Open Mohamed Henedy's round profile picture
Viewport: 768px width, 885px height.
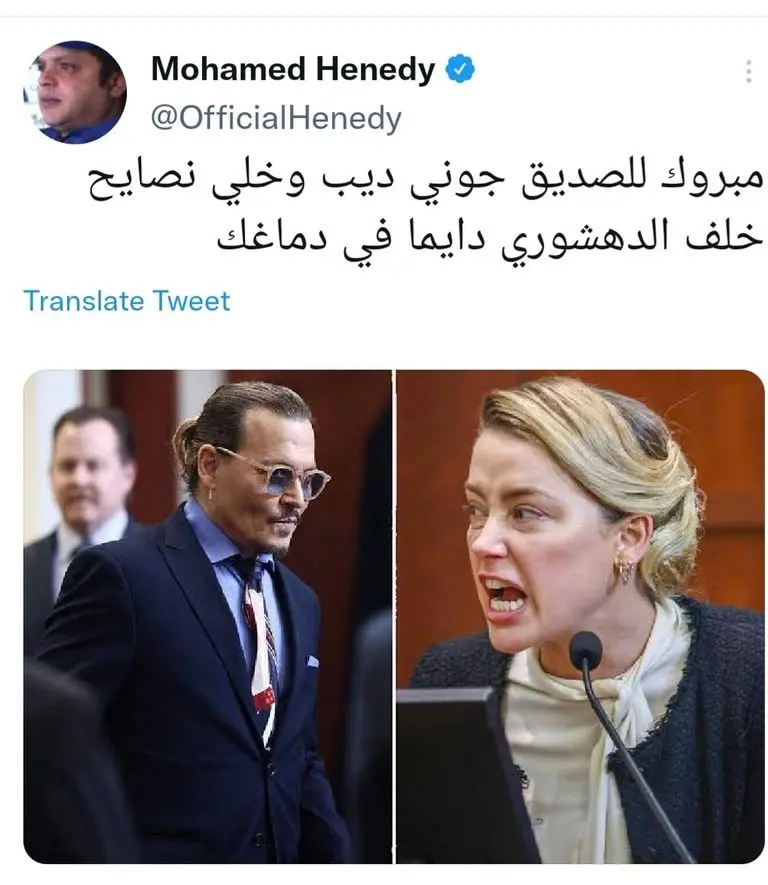coord(74,92)
